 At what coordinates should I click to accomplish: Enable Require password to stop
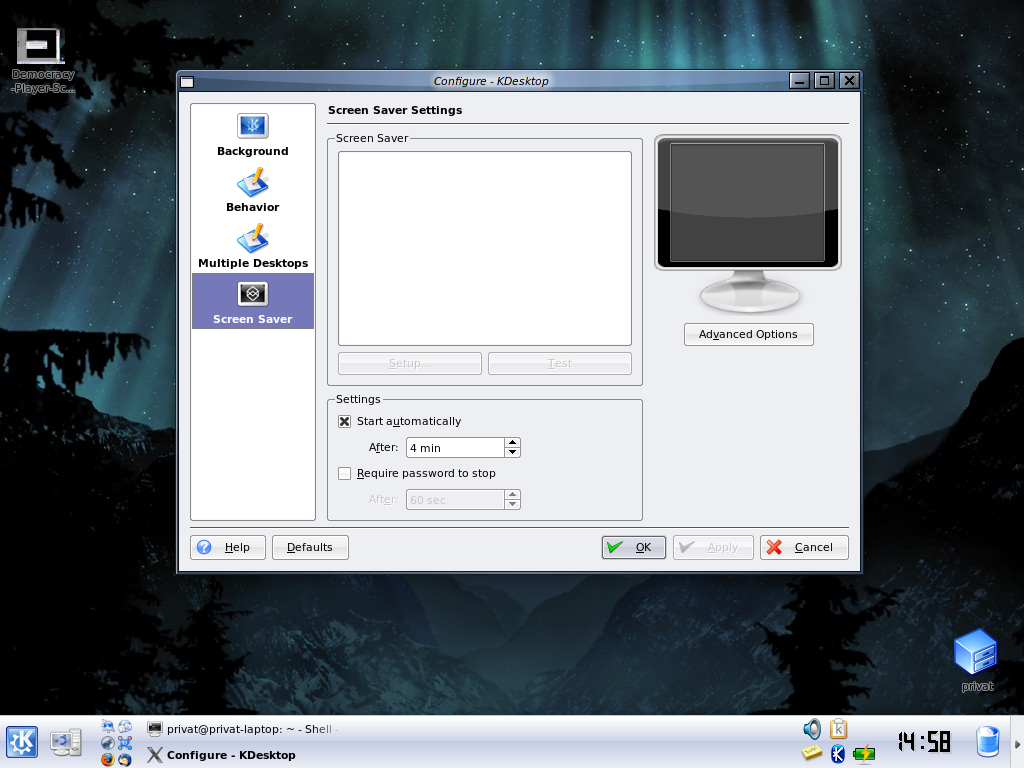345,474
